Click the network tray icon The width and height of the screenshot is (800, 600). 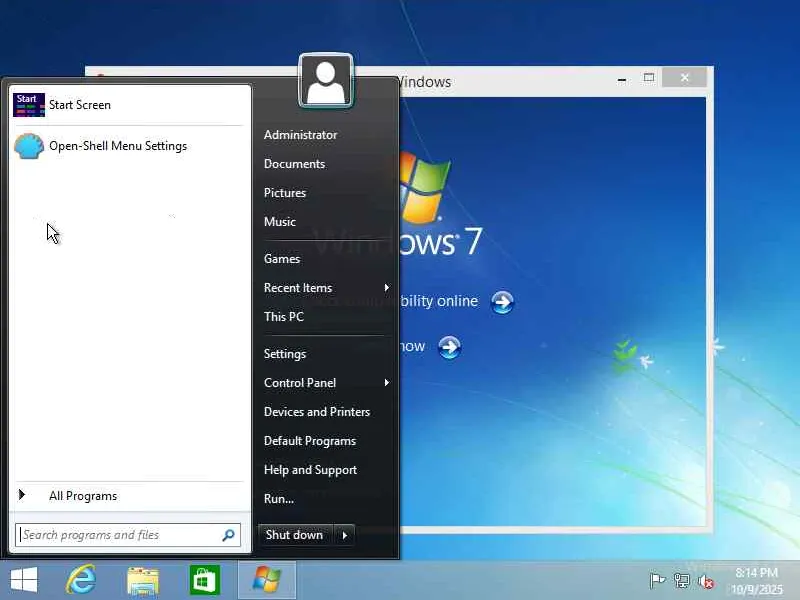pyautogui.click(x=682, y=581)
